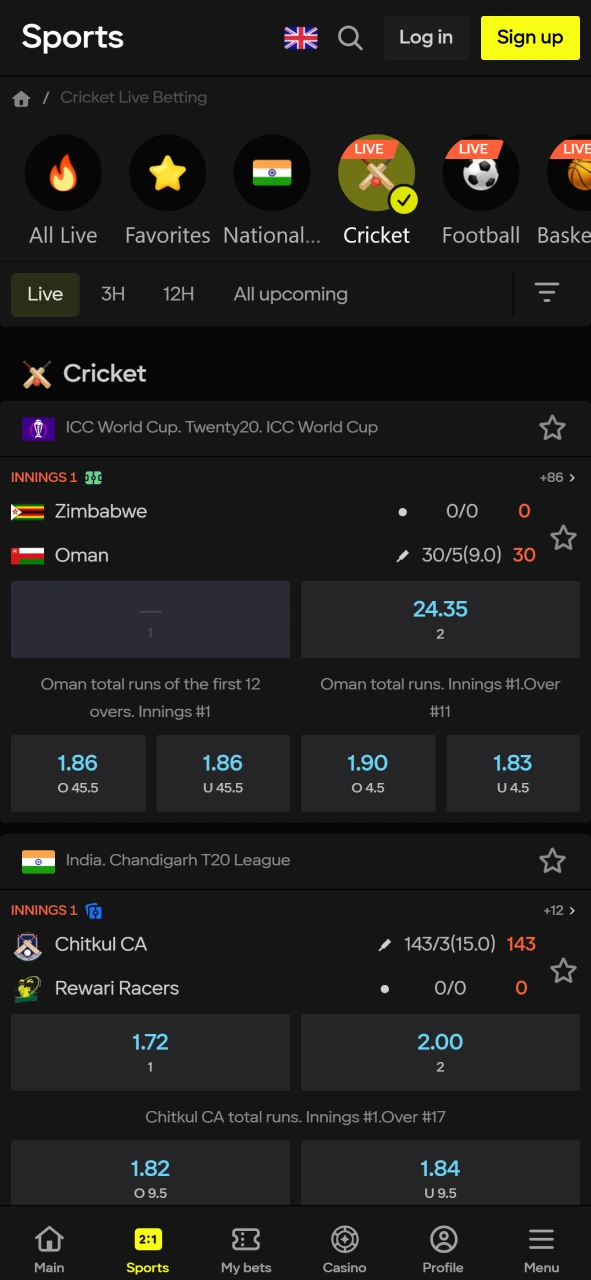591x1280 pixels.
Task: Open the match filter options
Action: (547, 293)
